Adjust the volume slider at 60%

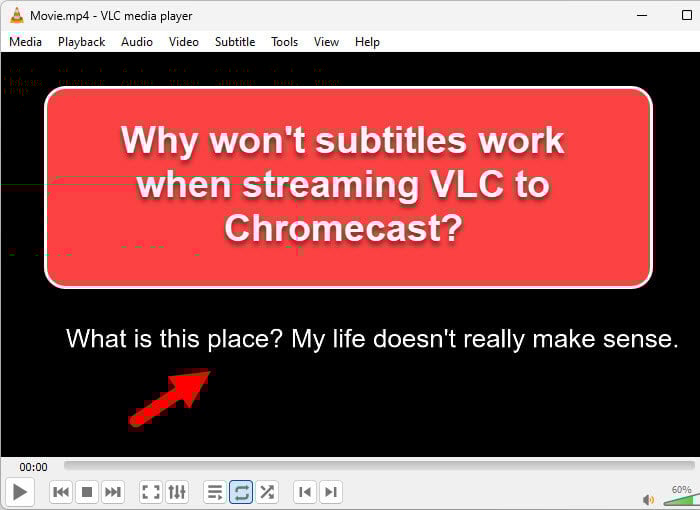[681, 500]
